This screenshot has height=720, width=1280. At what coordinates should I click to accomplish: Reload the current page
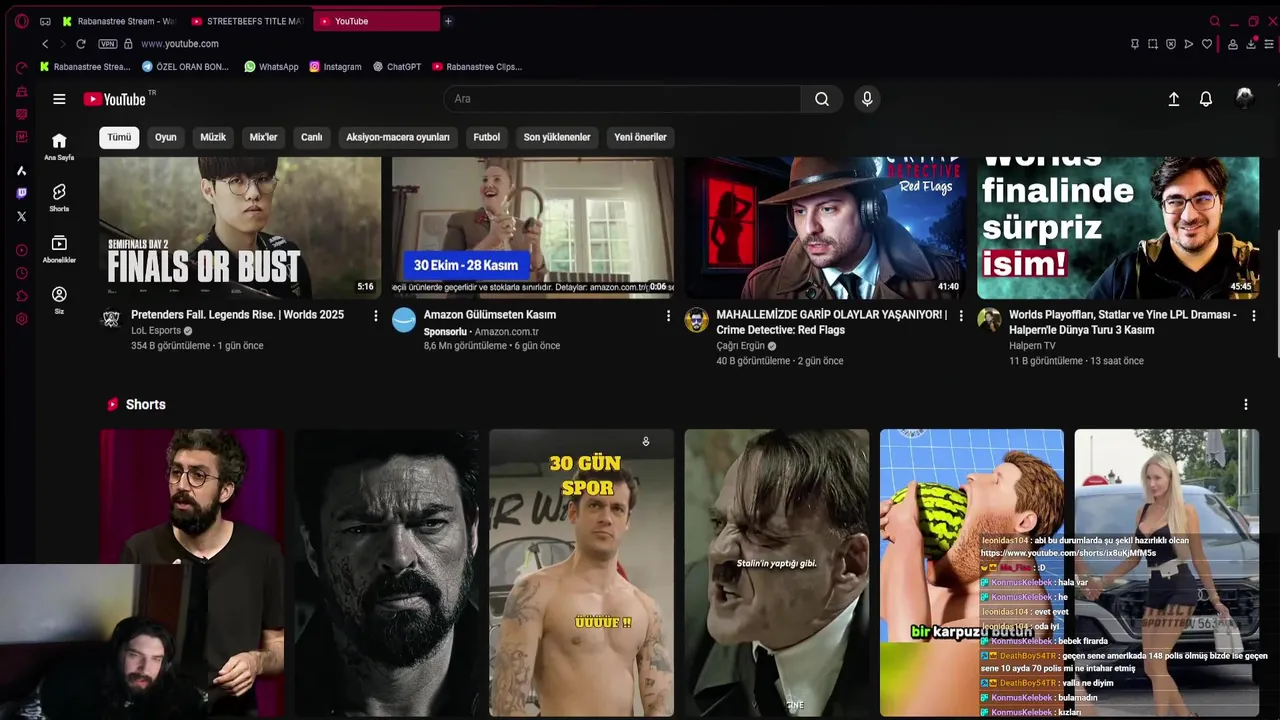pyautogui.click(x=81, y=44)
